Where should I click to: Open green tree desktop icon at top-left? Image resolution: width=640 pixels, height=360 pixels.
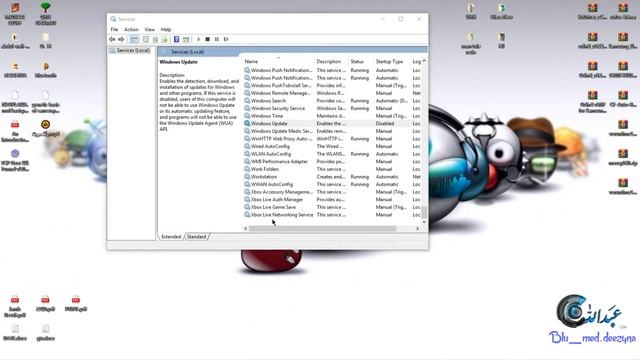coord(46,7)
